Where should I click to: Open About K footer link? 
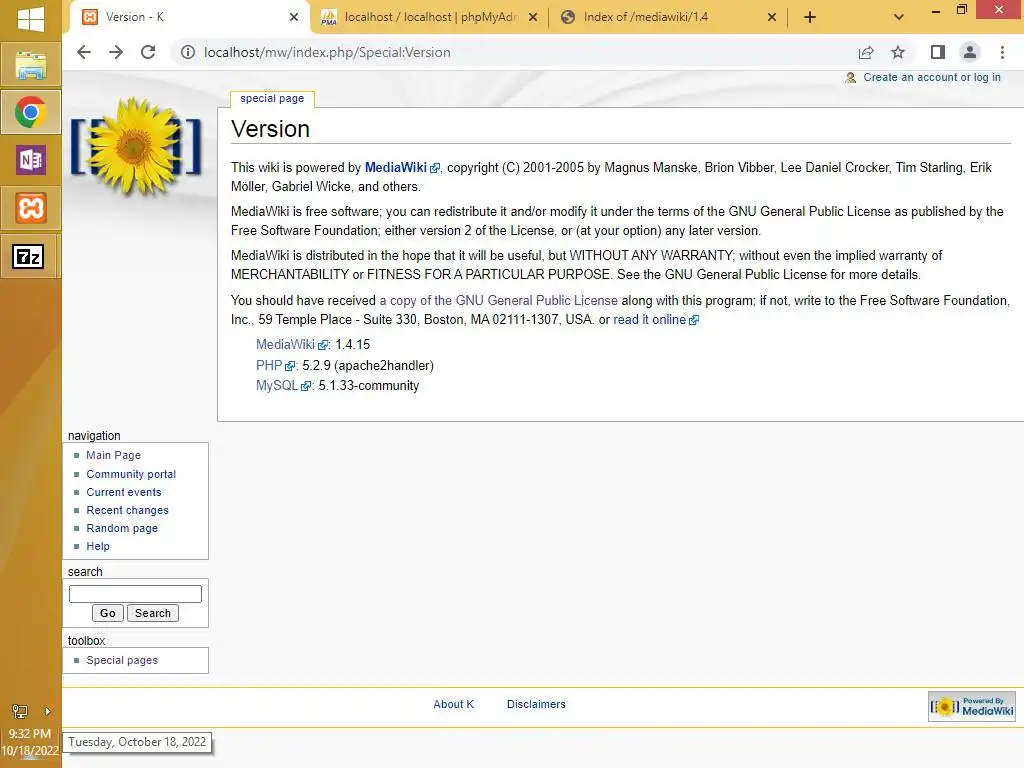454,704
